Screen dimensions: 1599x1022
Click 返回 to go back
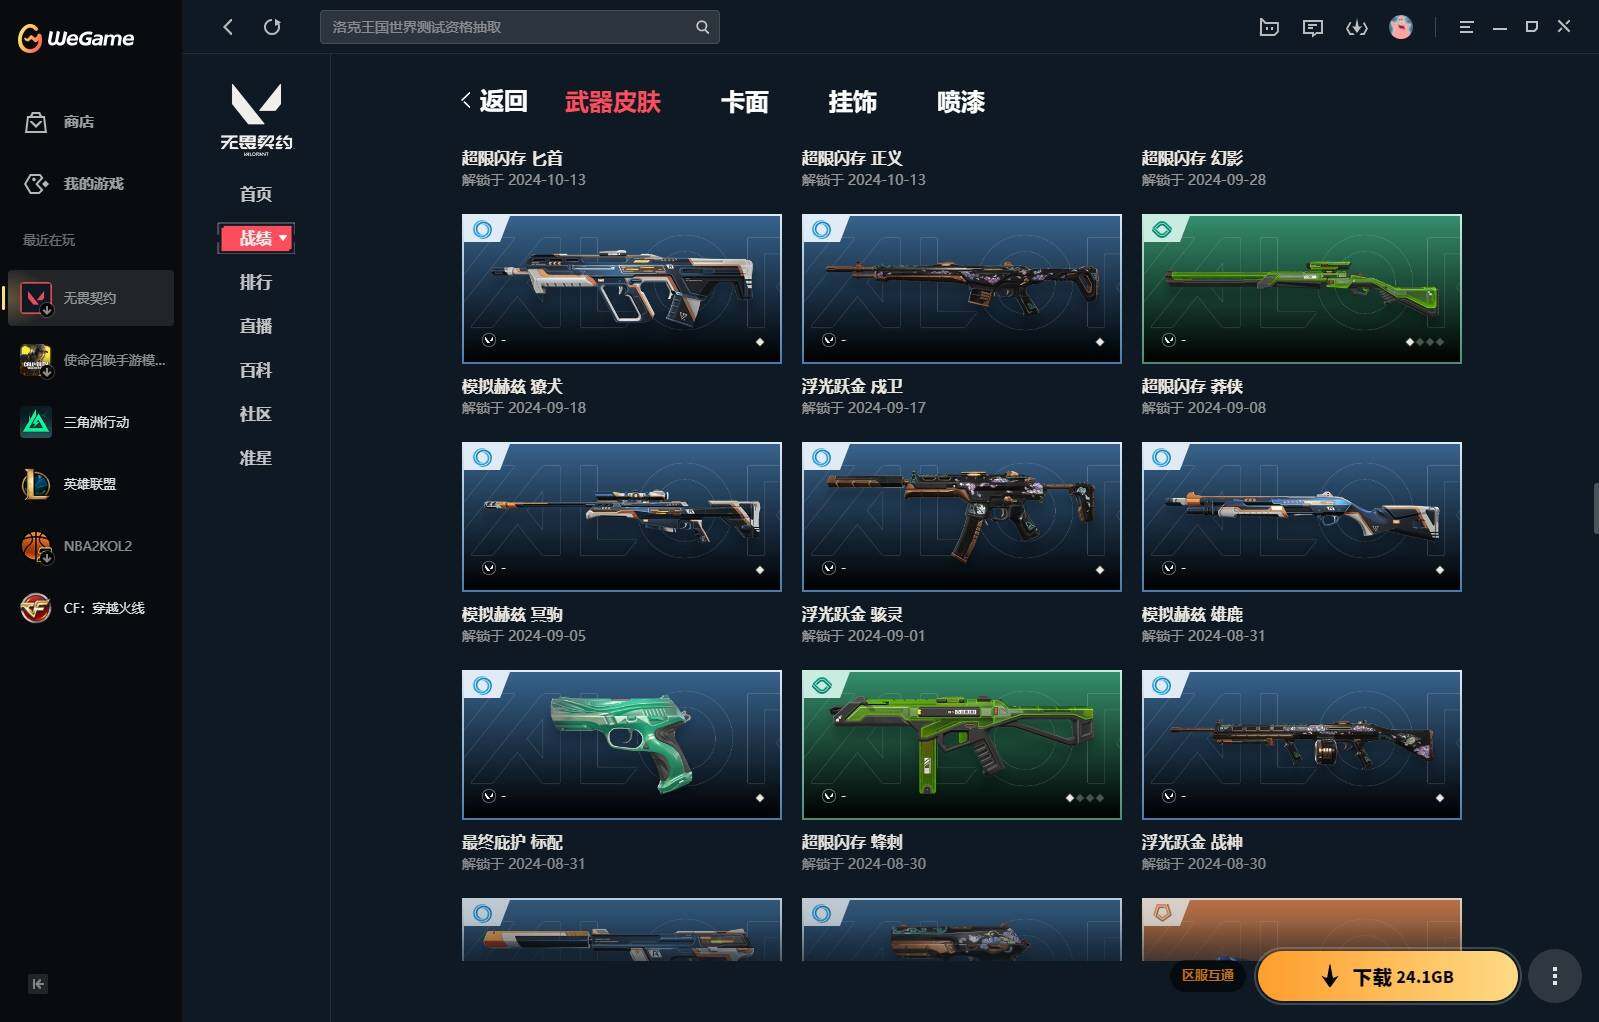click(x=494, y=101)
